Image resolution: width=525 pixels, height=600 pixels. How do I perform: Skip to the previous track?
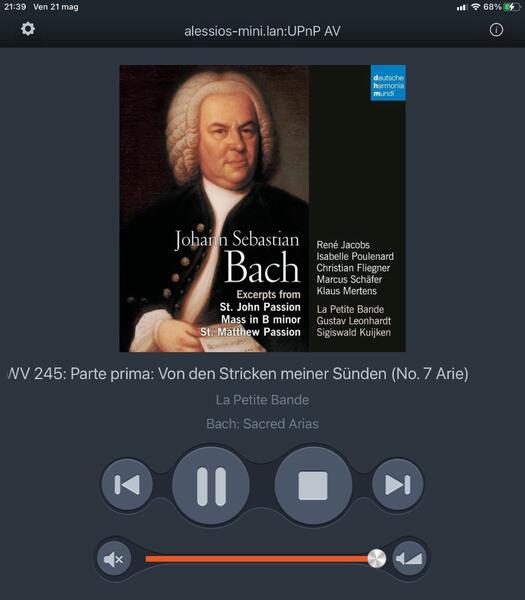(127, 484)
